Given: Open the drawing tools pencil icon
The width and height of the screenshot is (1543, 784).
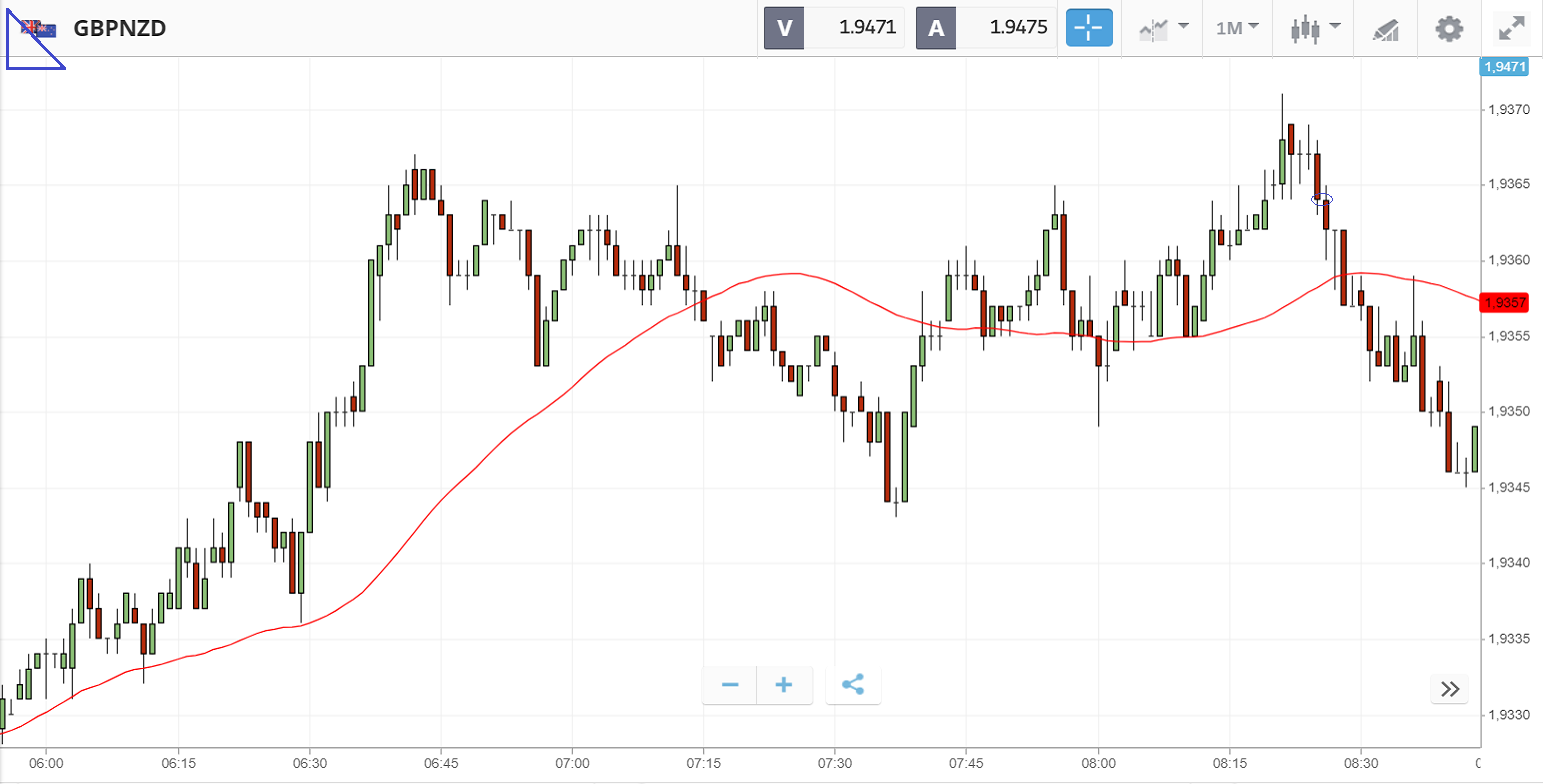Looking at the screenshot, I should 1385,29.
